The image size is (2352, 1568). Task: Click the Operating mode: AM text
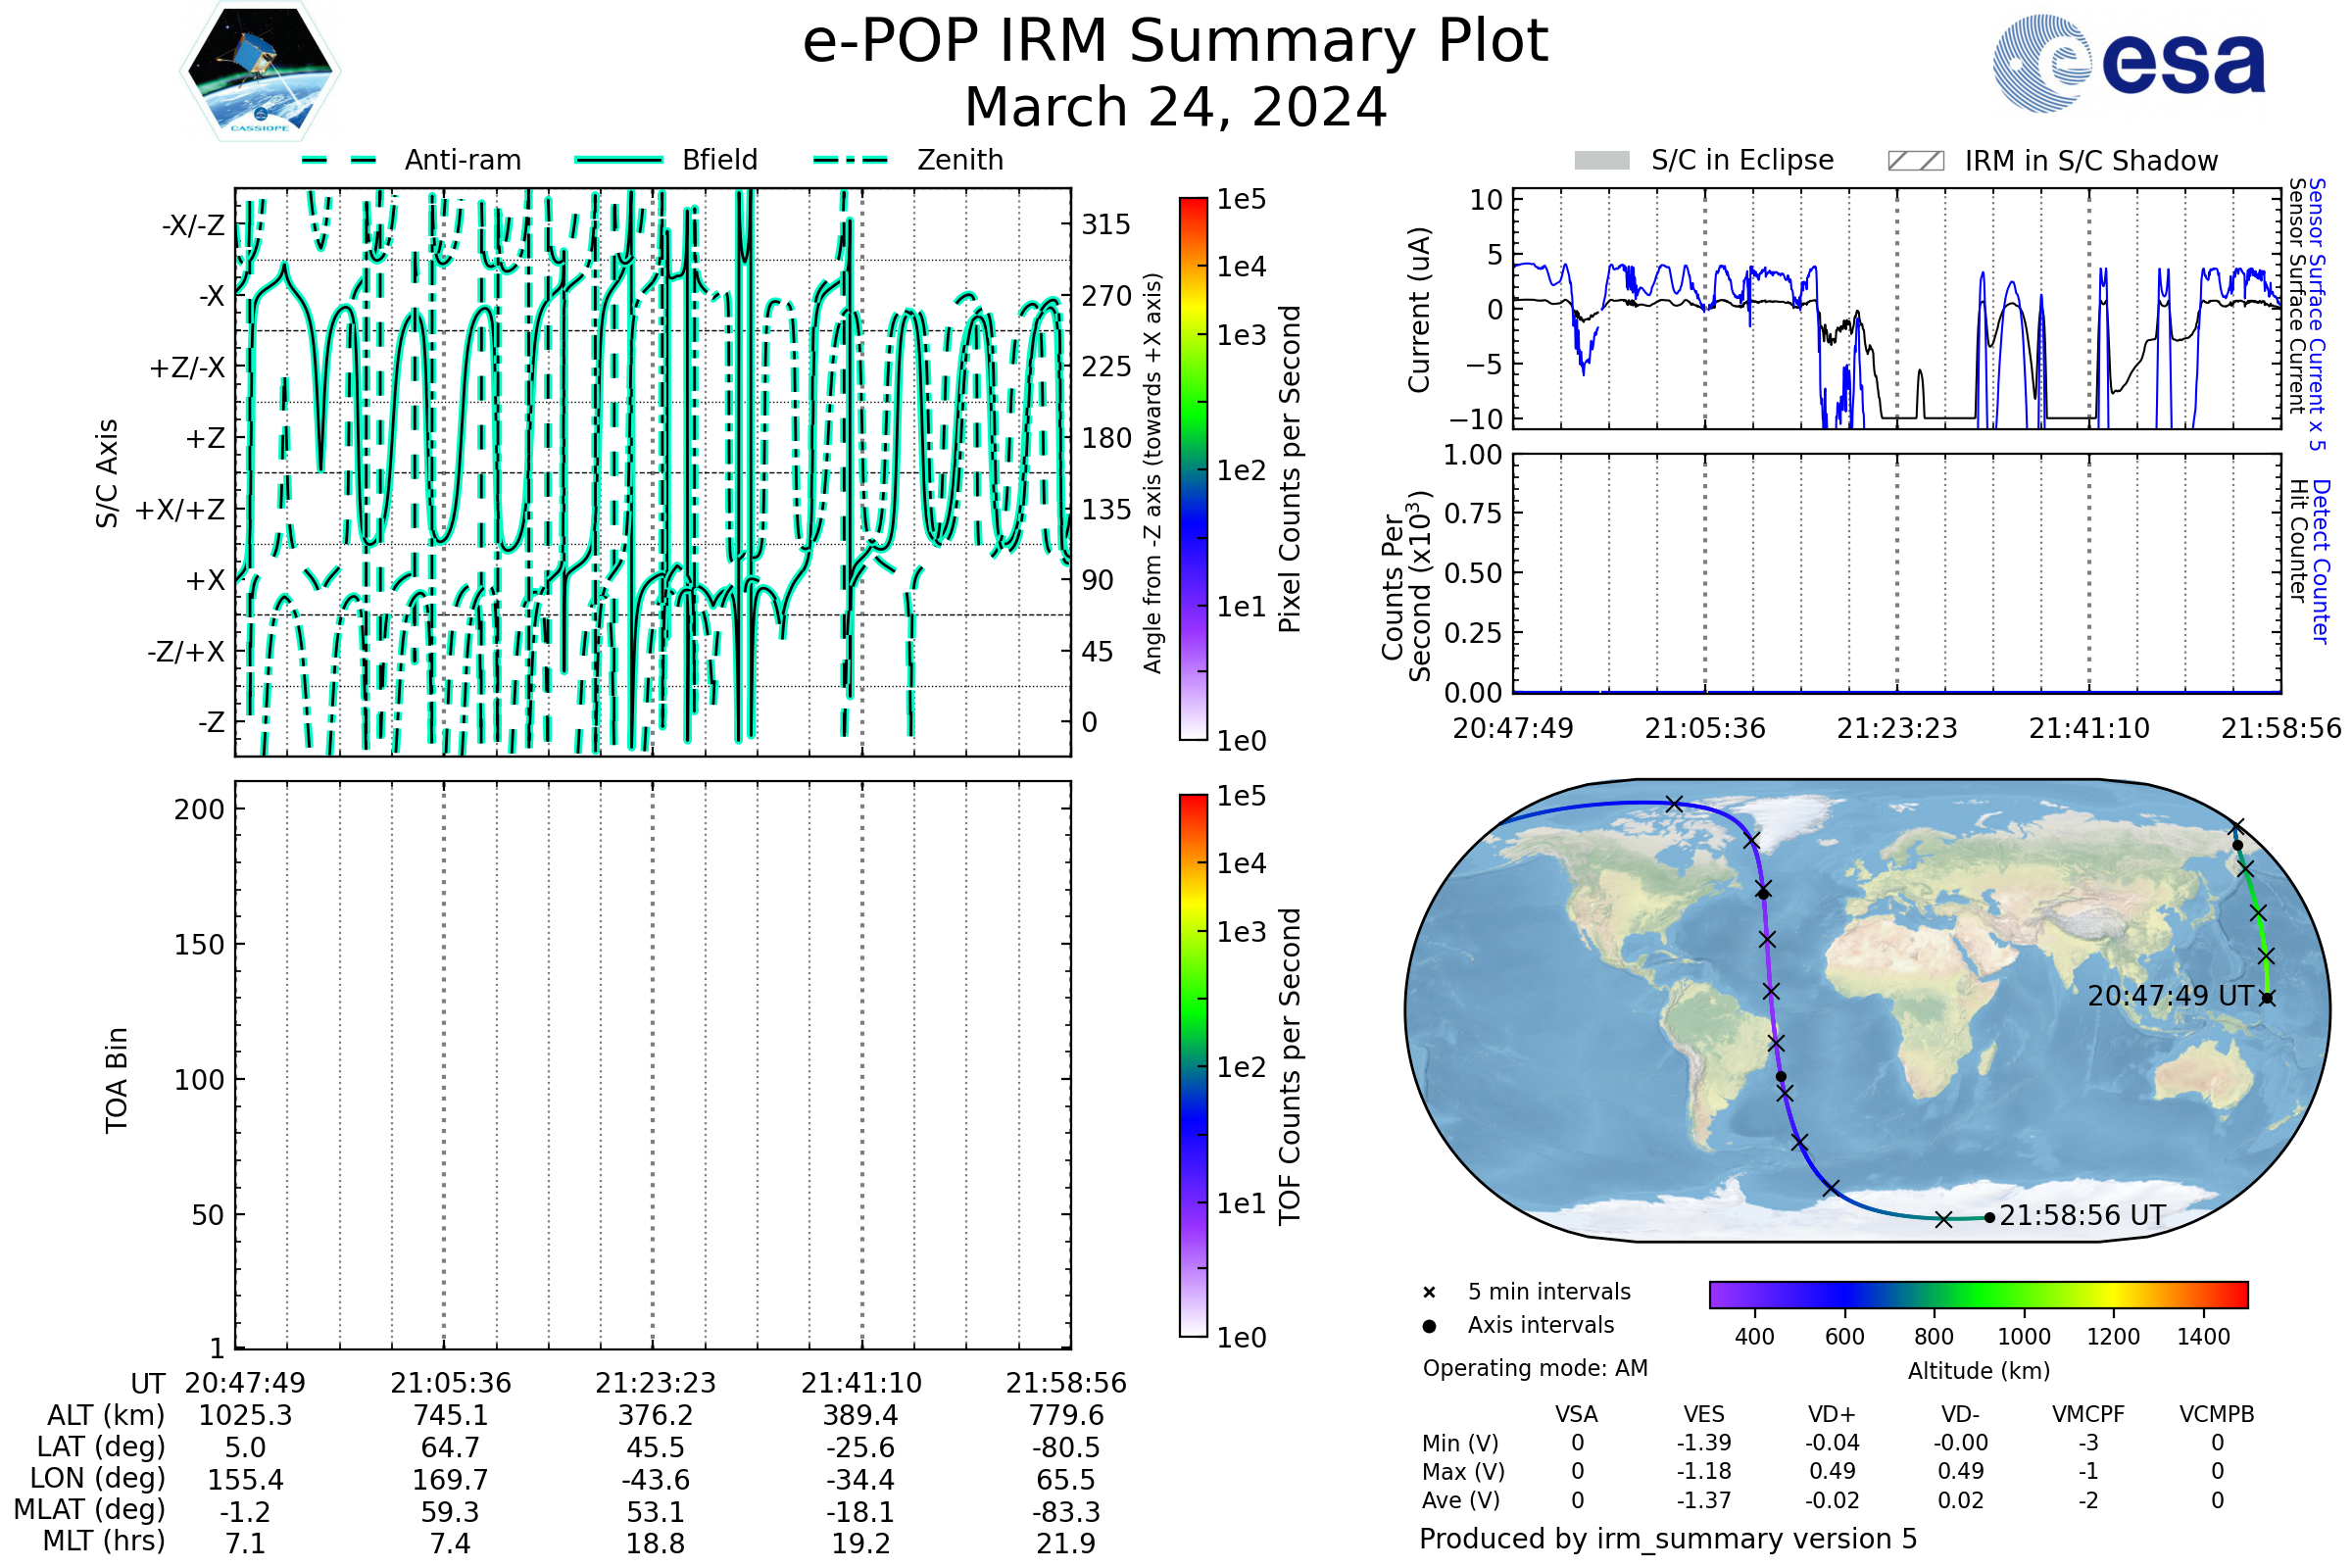point(1535,1368)
